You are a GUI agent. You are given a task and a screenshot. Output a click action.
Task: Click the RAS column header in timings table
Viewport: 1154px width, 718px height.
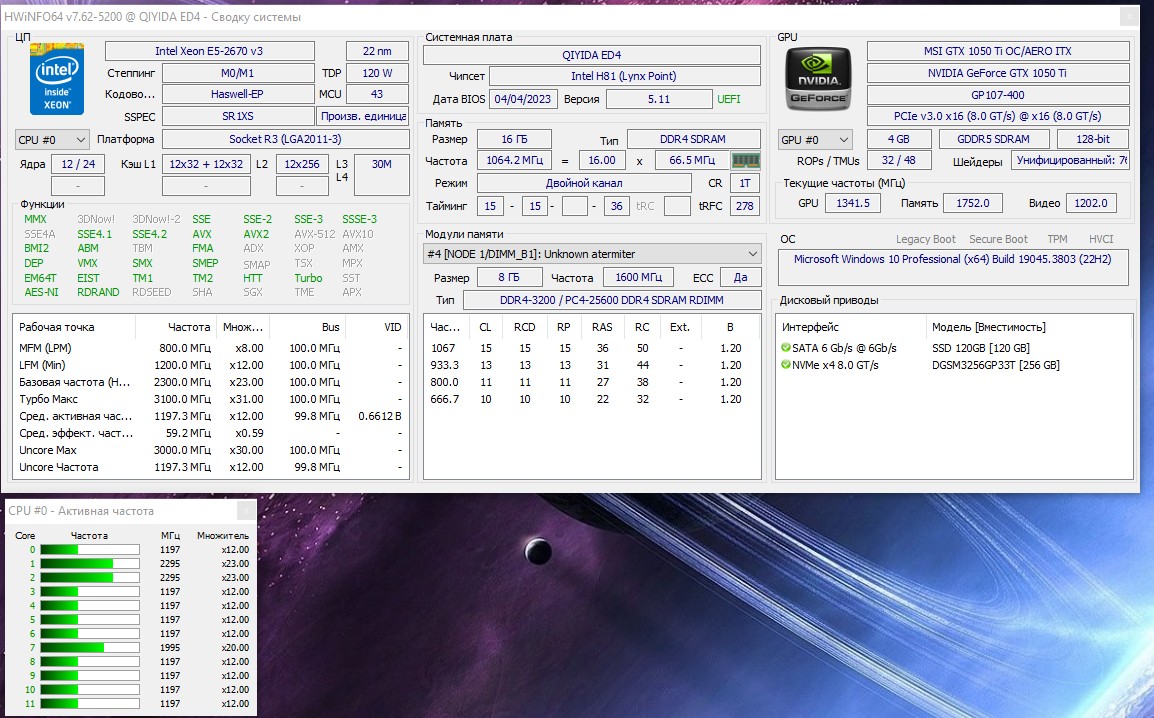[602, 327]
